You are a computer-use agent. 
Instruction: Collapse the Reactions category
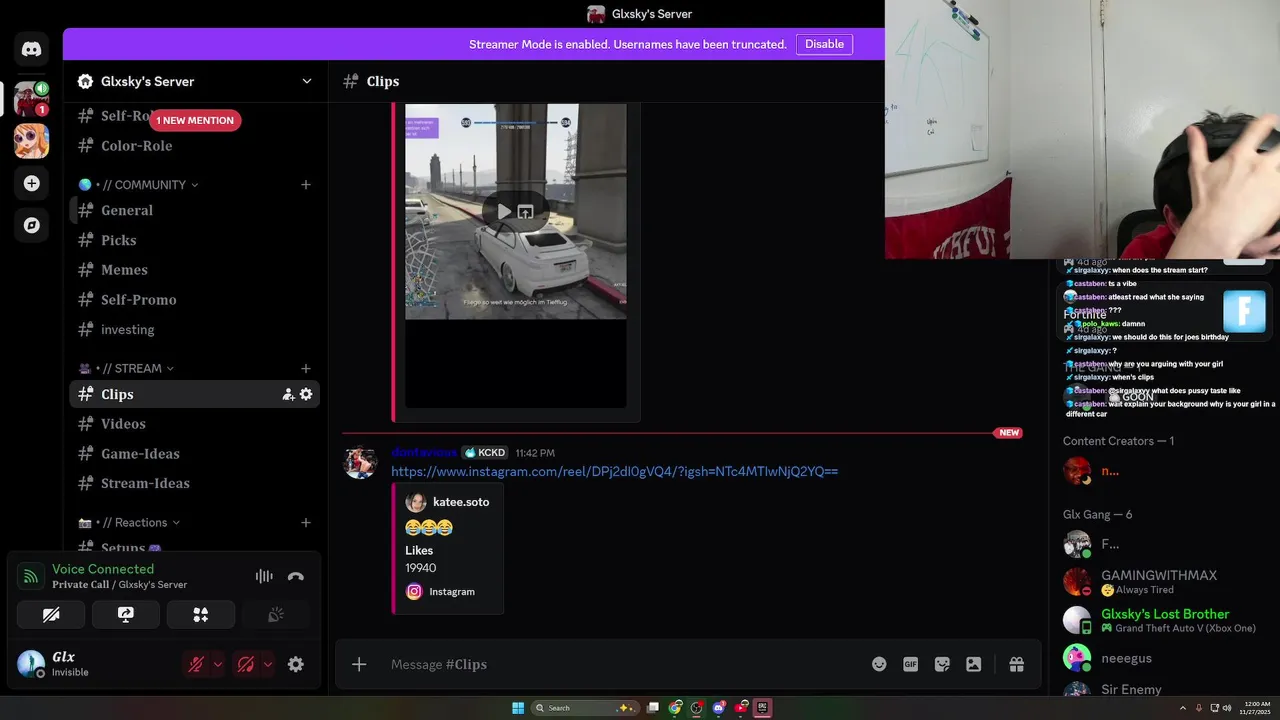(x=130, y=522)
